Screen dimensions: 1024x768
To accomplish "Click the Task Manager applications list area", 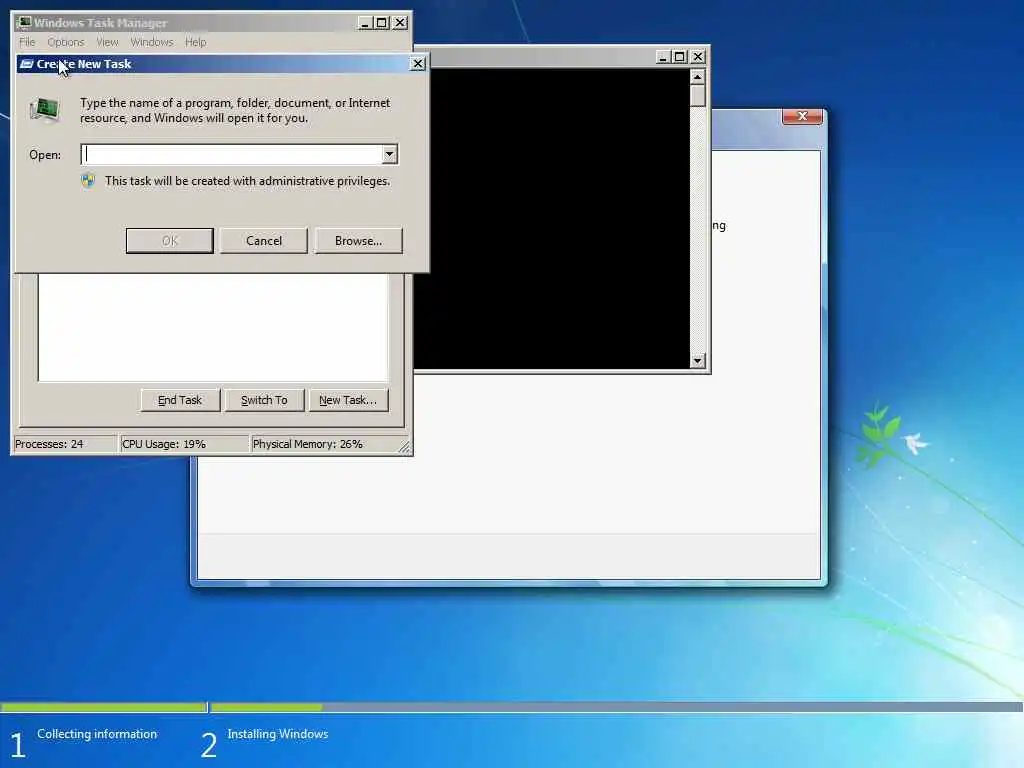I will pyautogui.click(x=213, y=327).
